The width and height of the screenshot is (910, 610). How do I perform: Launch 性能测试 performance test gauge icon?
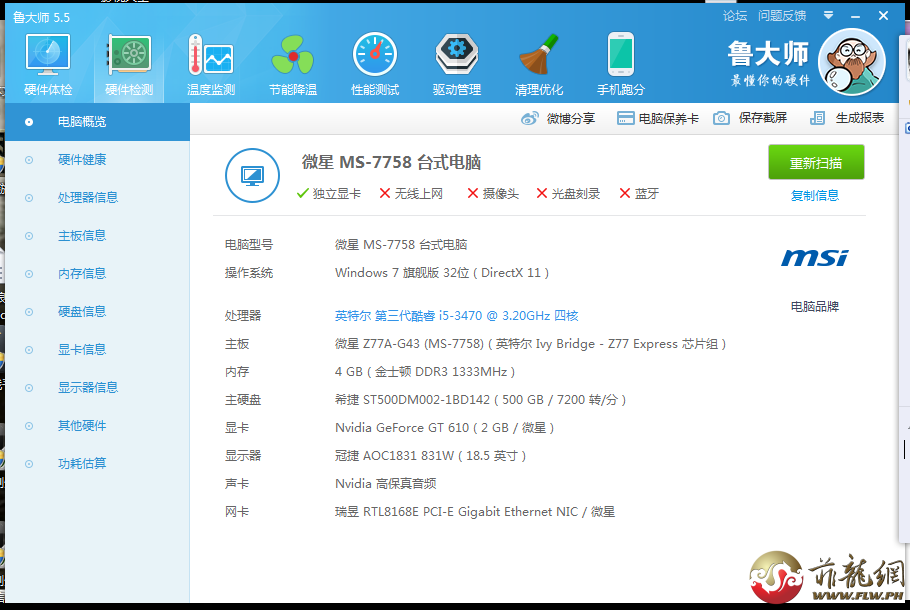(375, 55)
